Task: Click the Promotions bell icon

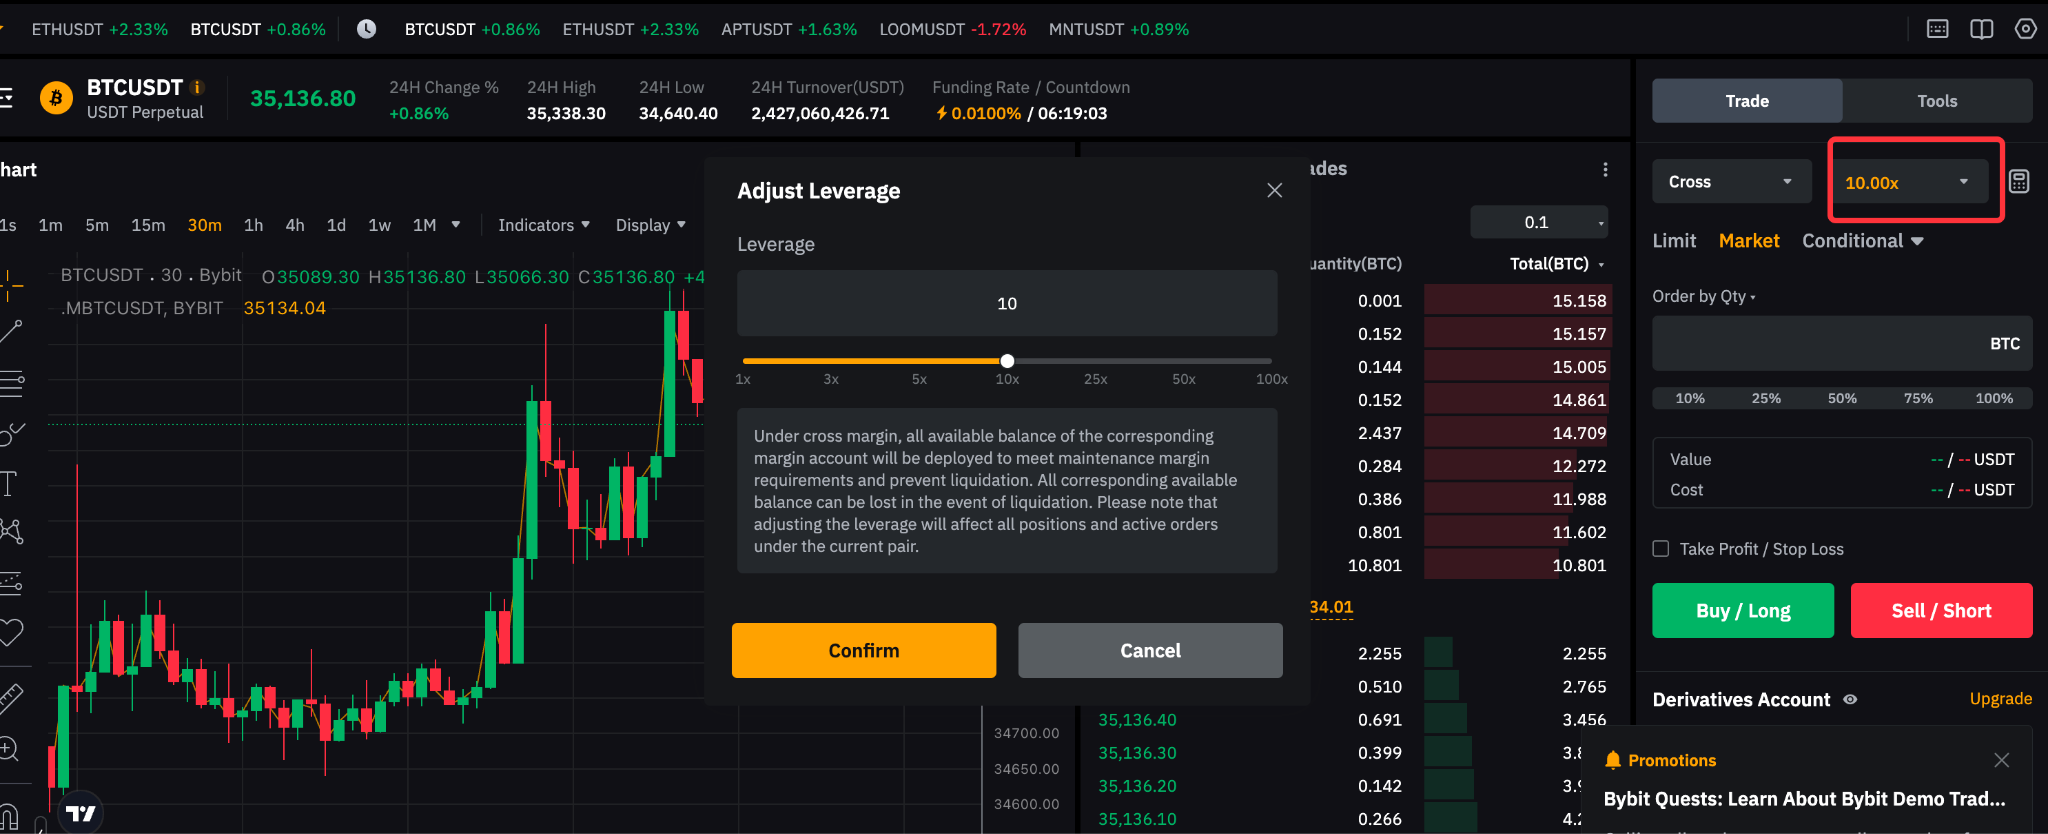Action: (x=1612, y=760)
